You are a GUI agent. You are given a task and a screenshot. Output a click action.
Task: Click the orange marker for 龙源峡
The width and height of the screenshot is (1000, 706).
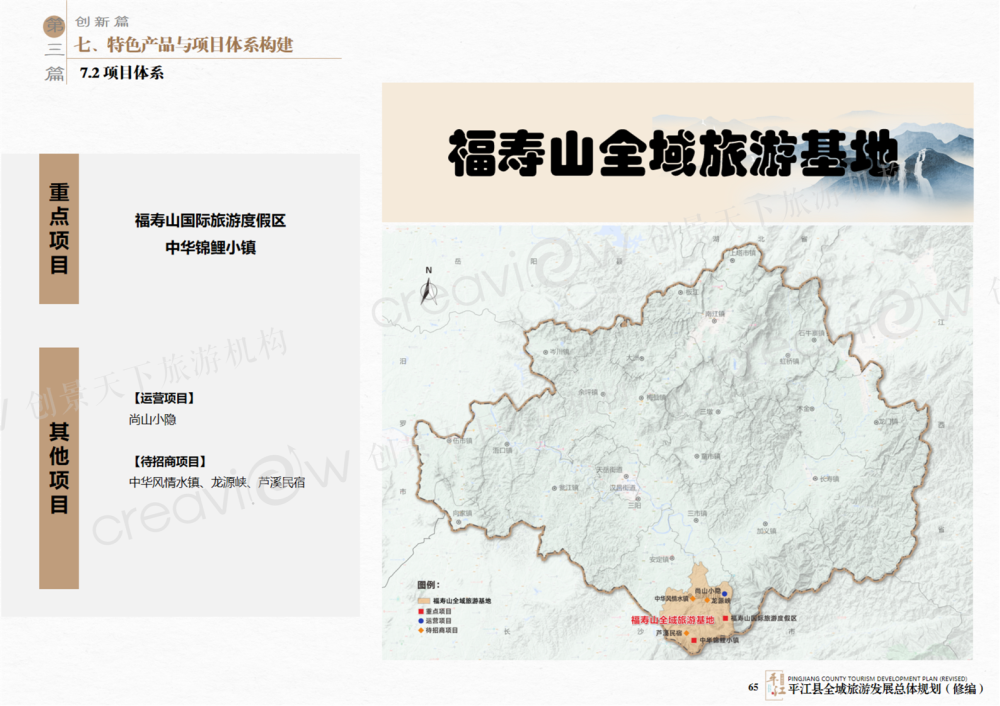tap(705, 601)
